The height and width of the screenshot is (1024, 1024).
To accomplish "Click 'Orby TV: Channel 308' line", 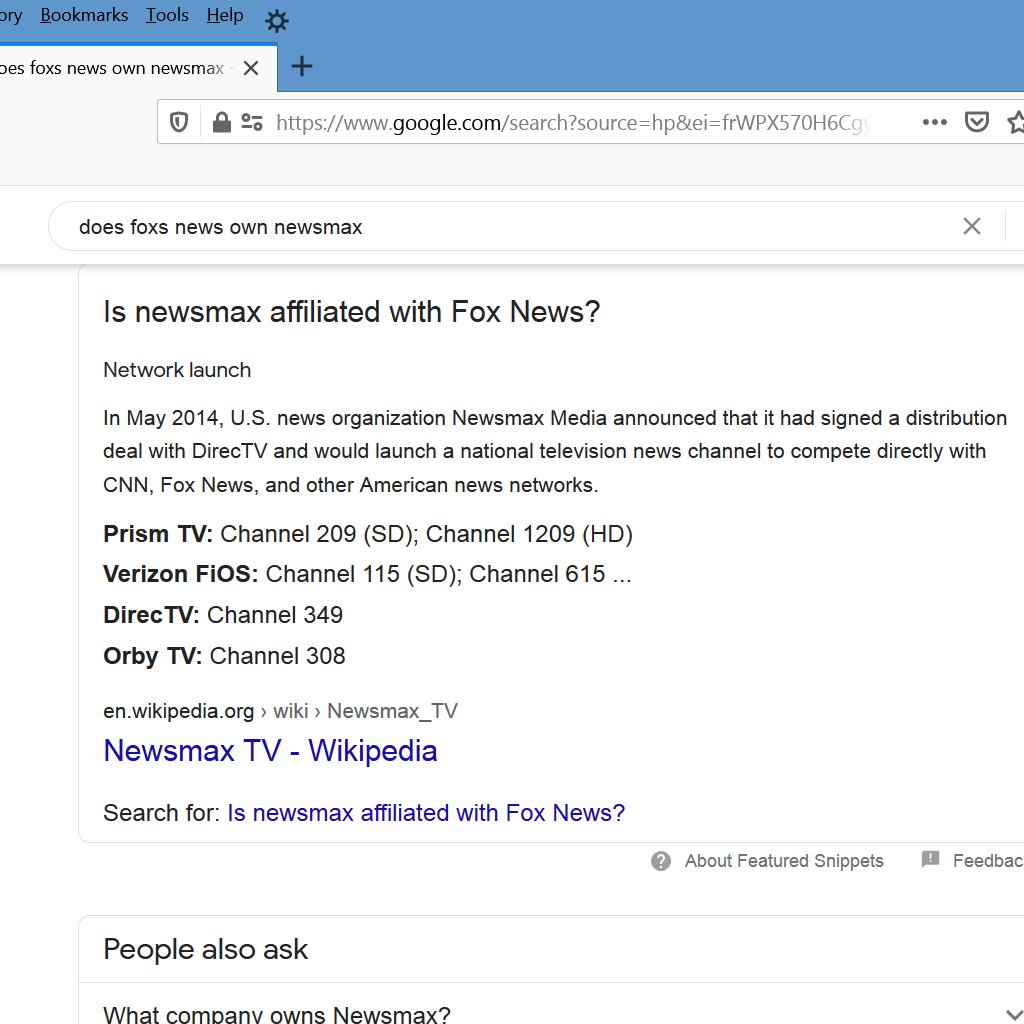I will (224, 656).
